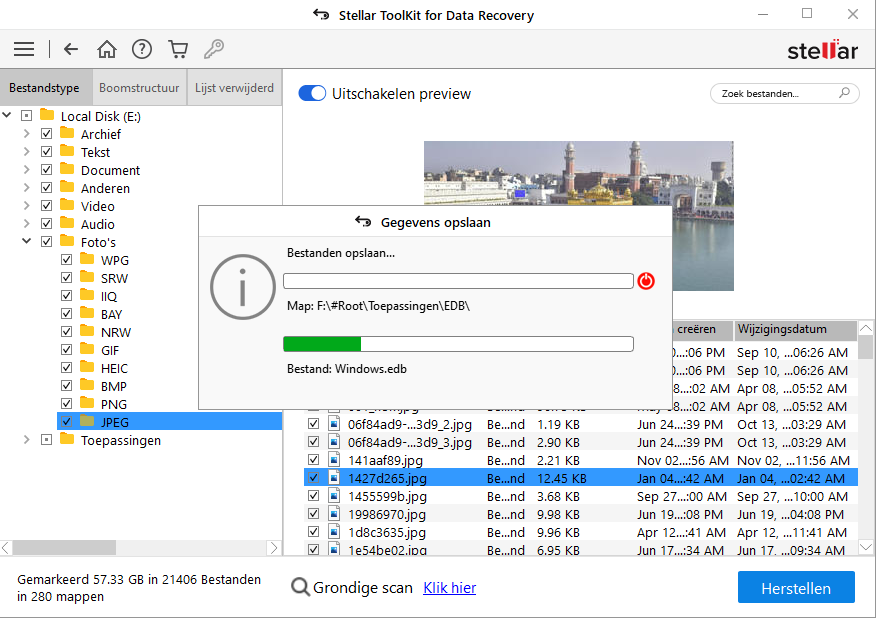The height and width of the screenshot is (618, 876).
Task: Click the JPEG folder icon
Action: [87, 421]
